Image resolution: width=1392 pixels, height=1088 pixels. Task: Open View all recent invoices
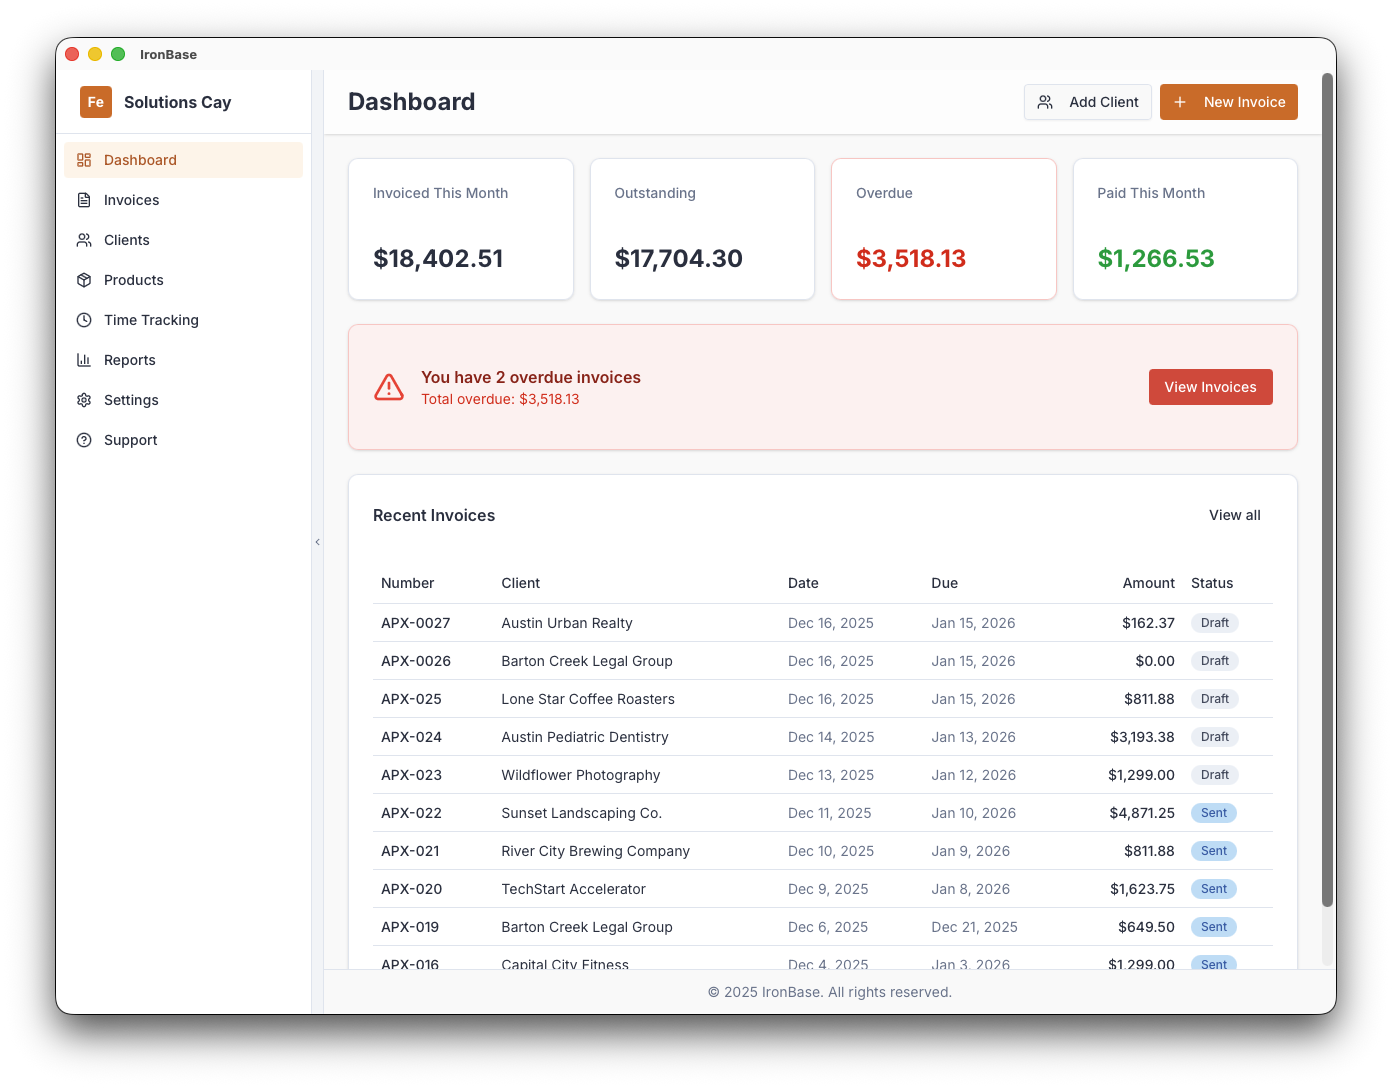1234,515
